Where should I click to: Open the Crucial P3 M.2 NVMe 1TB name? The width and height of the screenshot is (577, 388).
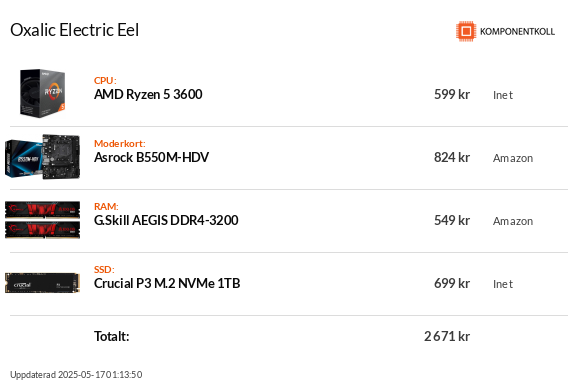[167, 283]
